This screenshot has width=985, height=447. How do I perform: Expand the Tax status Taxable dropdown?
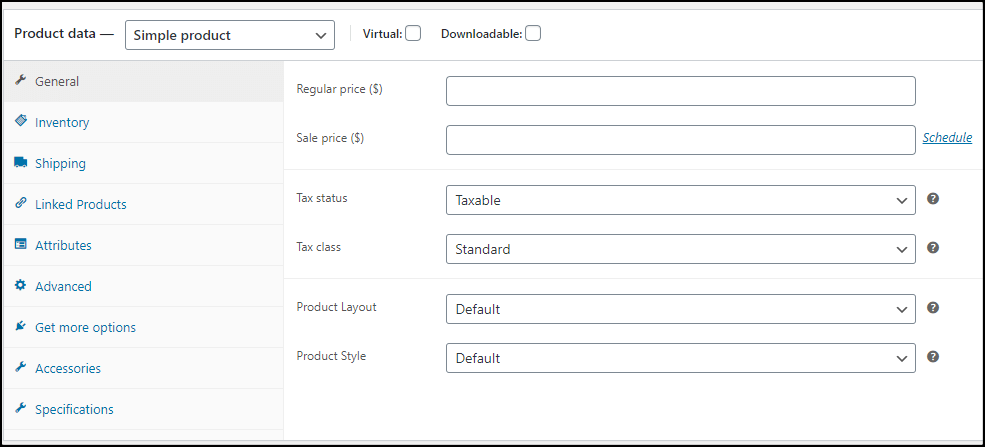[680, 200]
